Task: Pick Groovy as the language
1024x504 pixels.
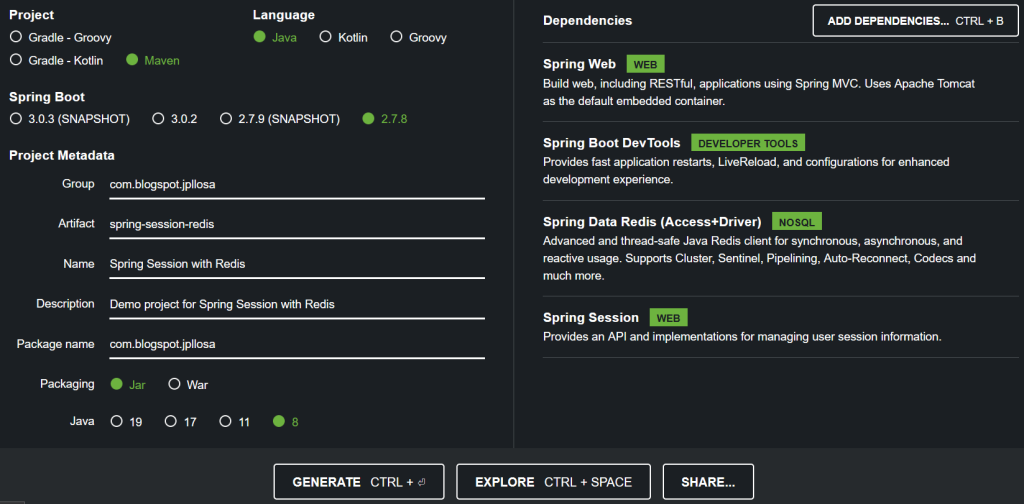Action: 397,37
